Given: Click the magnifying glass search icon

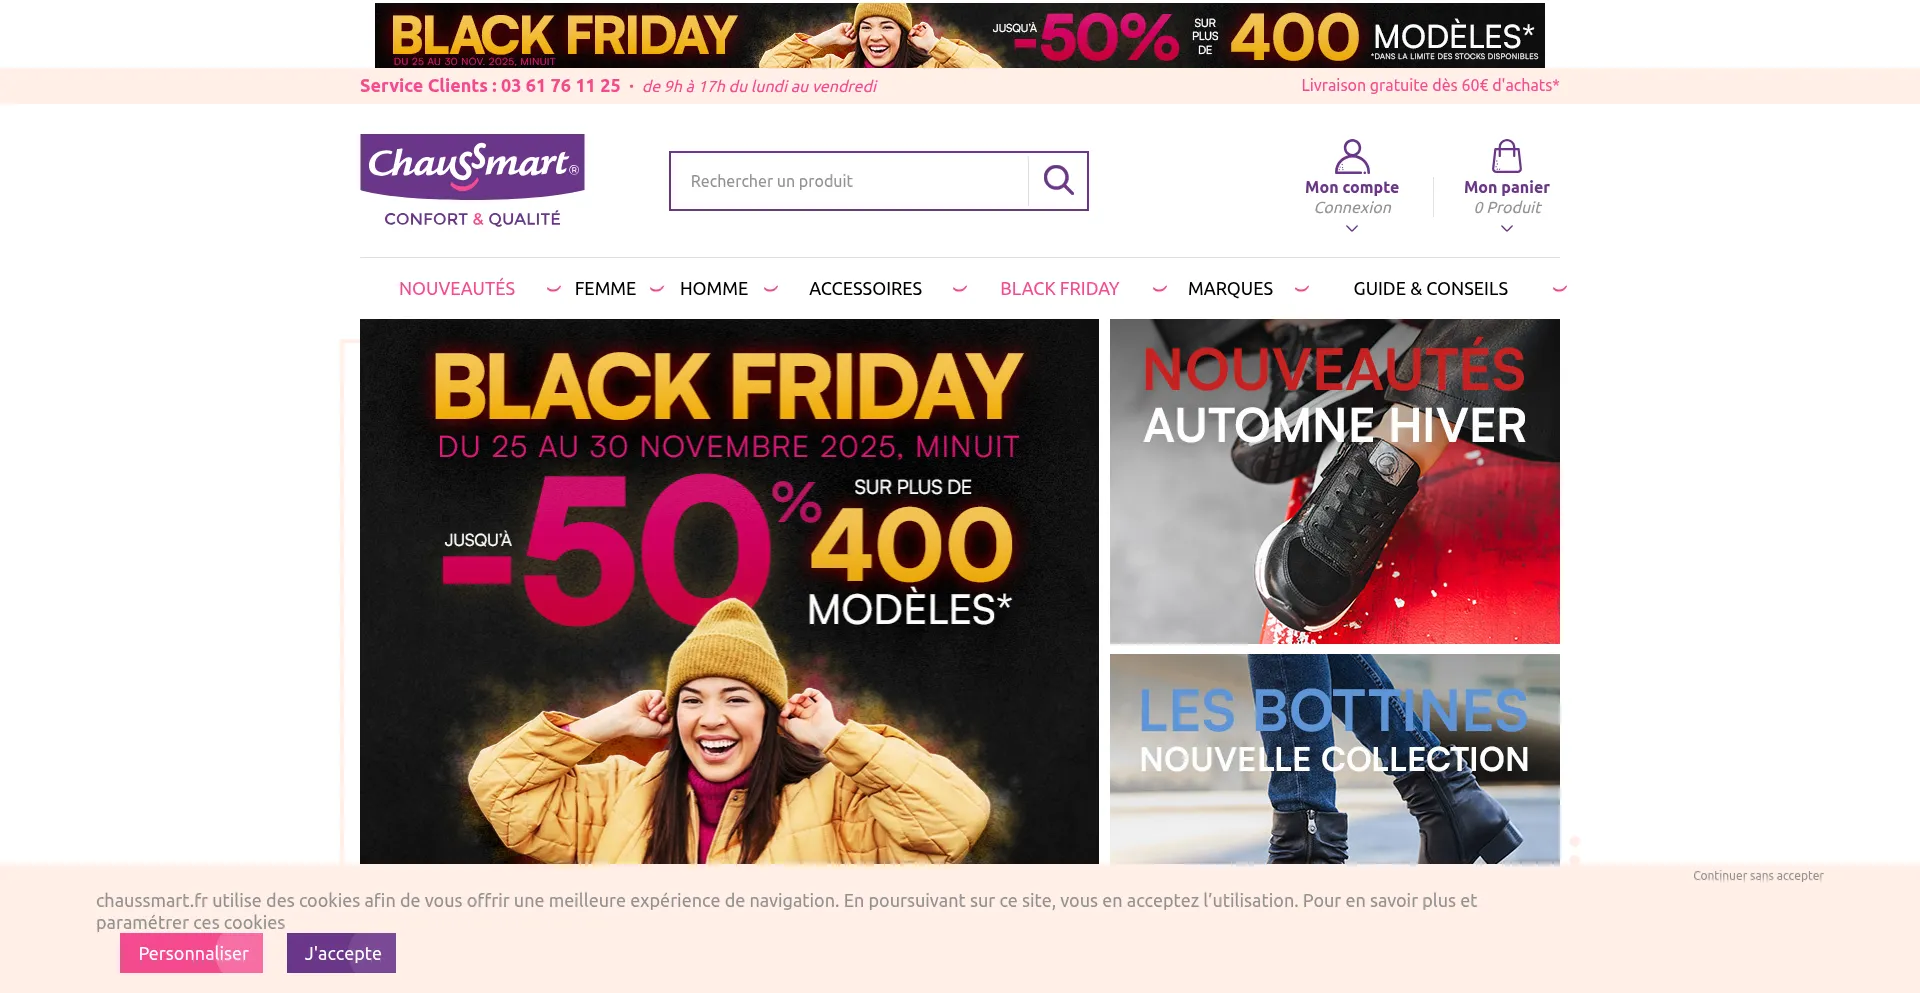Looking at the screenshot, I should pyautogui.click(x=1058, y=181).
